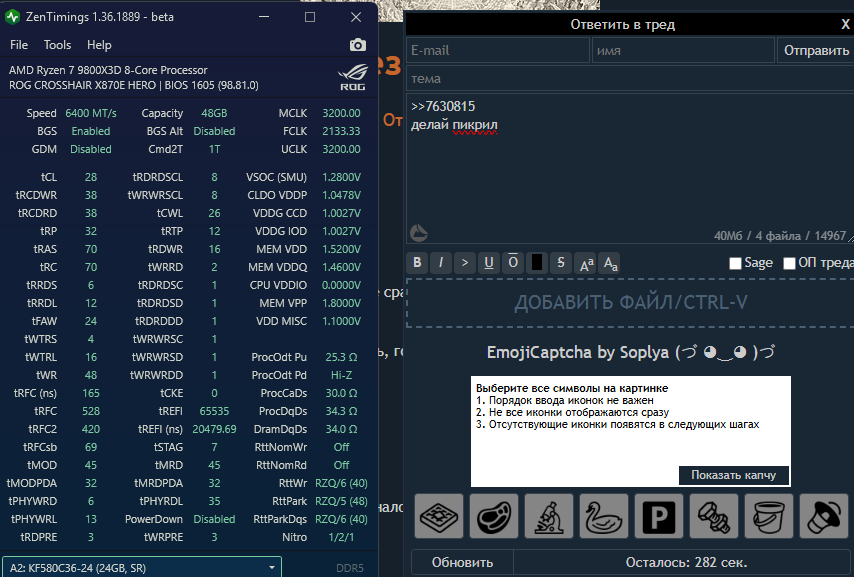Click the ProcCaDs value 30.0 Ω

tap(341, 393)
